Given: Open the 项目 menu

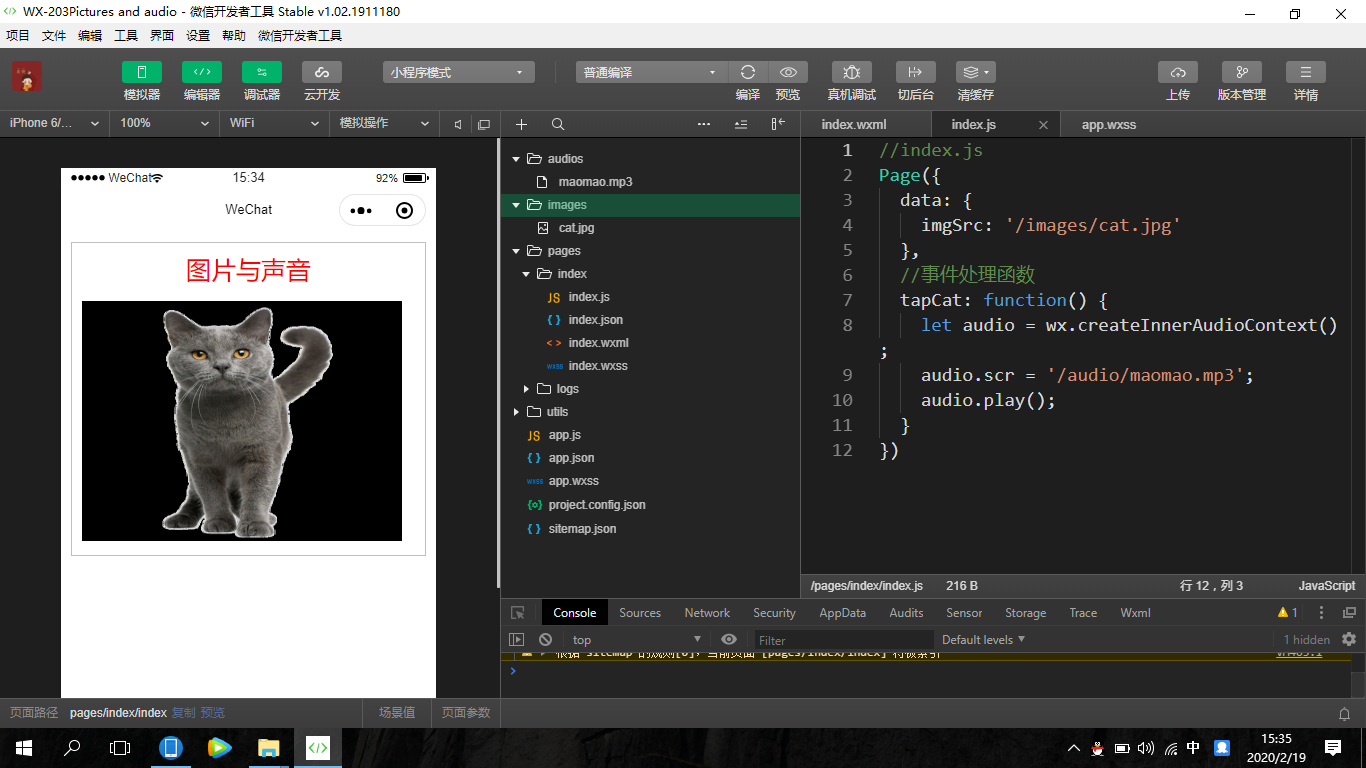Looking at the screenshot, I should click(18, 36).
